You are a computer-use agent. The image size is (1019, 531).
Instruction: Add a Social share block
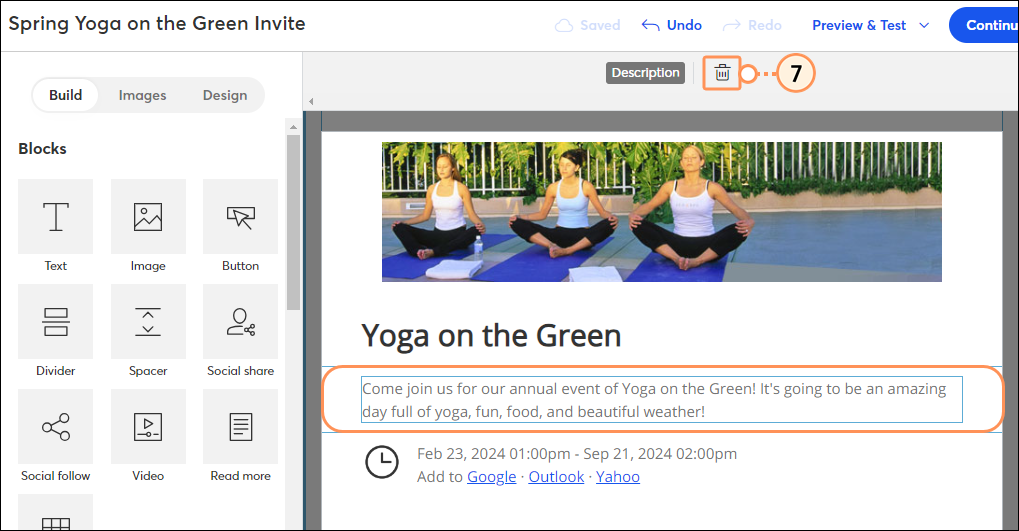[x=240, y=322]
